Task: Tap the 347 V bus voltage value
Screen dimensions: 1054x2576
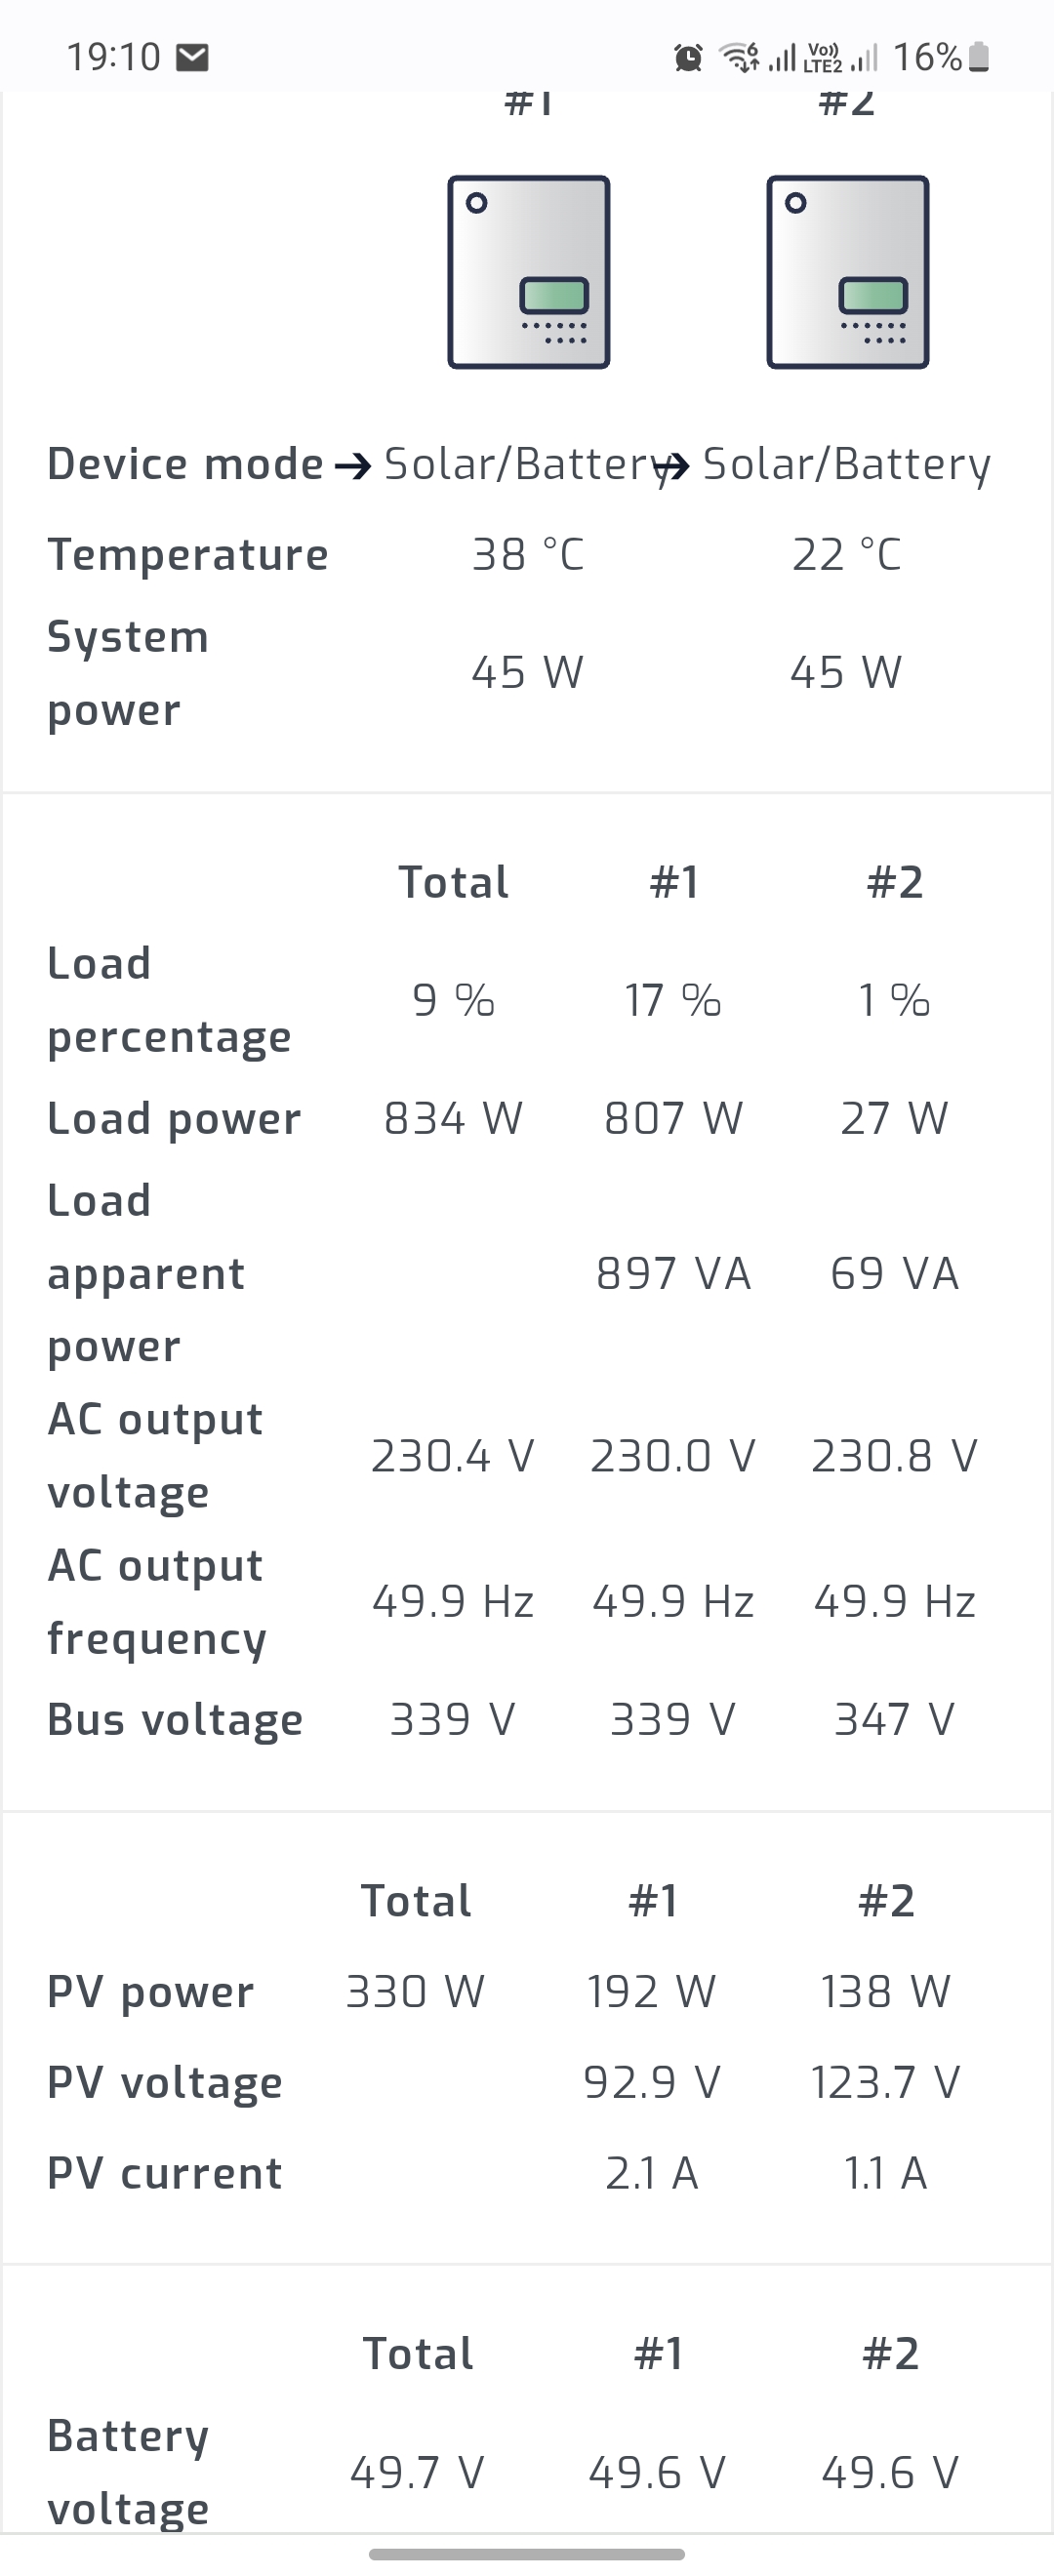Action: 894,1720
